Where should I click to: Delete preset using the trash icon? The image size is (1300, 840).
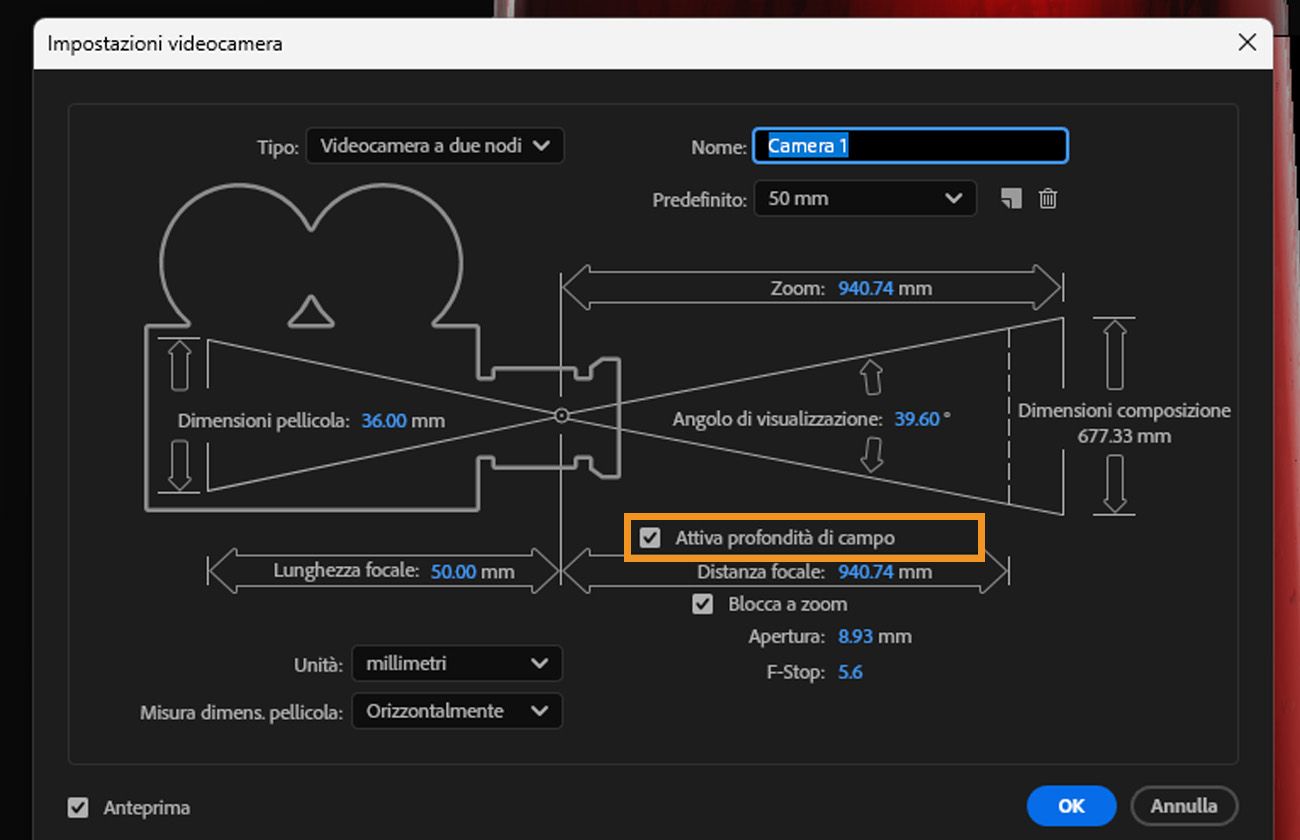point(1047,198)
